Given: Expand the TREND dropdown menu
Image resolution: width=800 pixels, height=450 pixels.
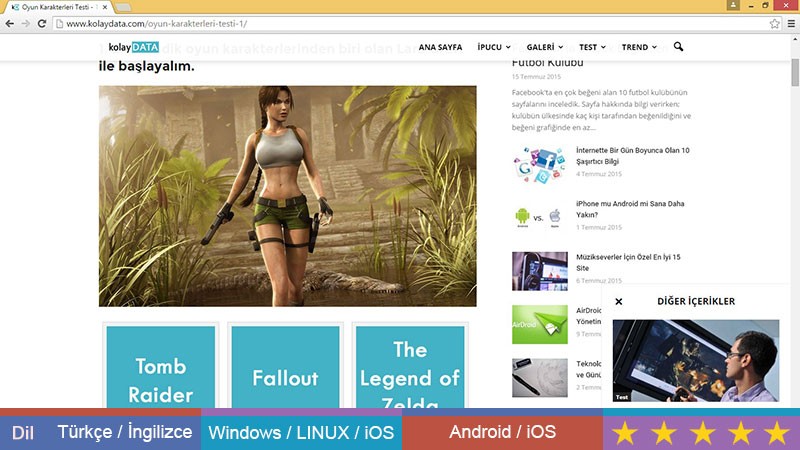Looking at the screenshot, I should (639, 47).
